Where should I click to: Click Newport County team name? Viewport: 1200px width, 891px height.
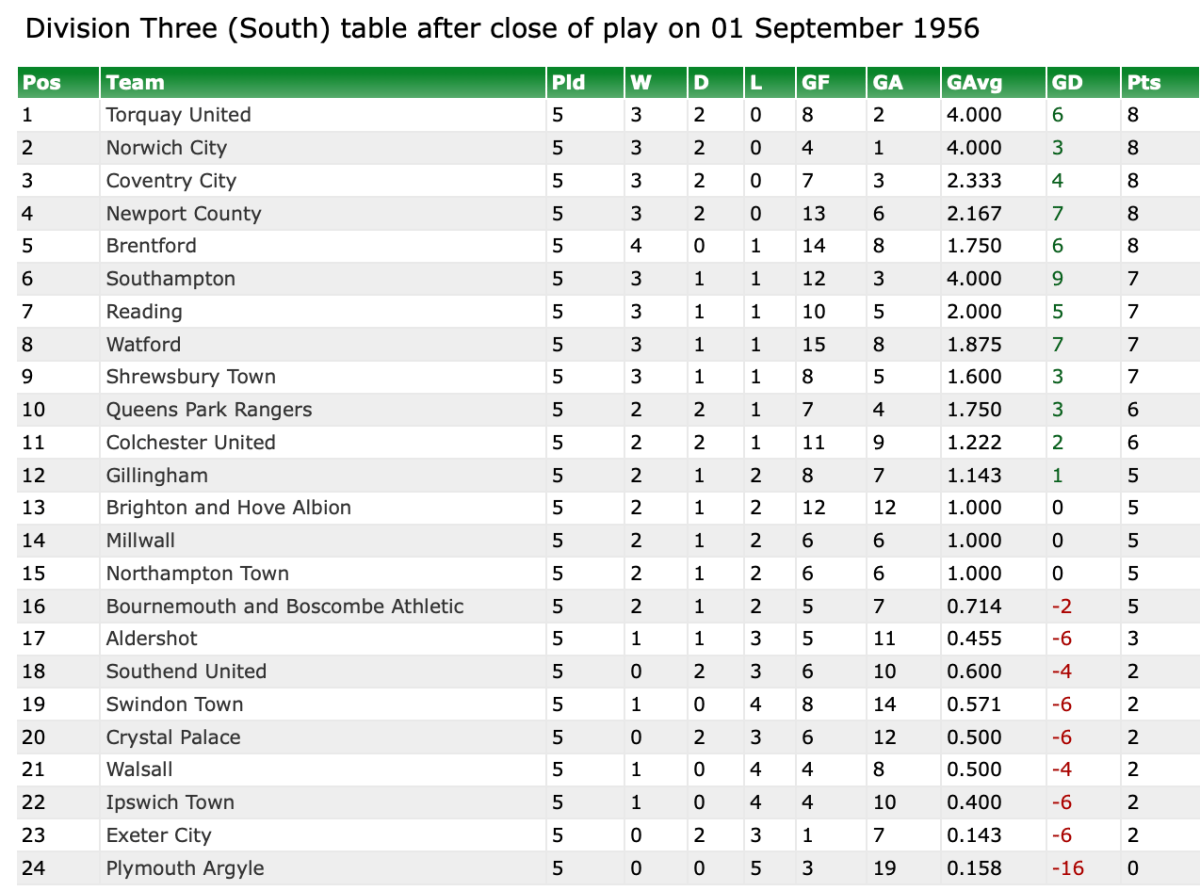tap(183, 213)
